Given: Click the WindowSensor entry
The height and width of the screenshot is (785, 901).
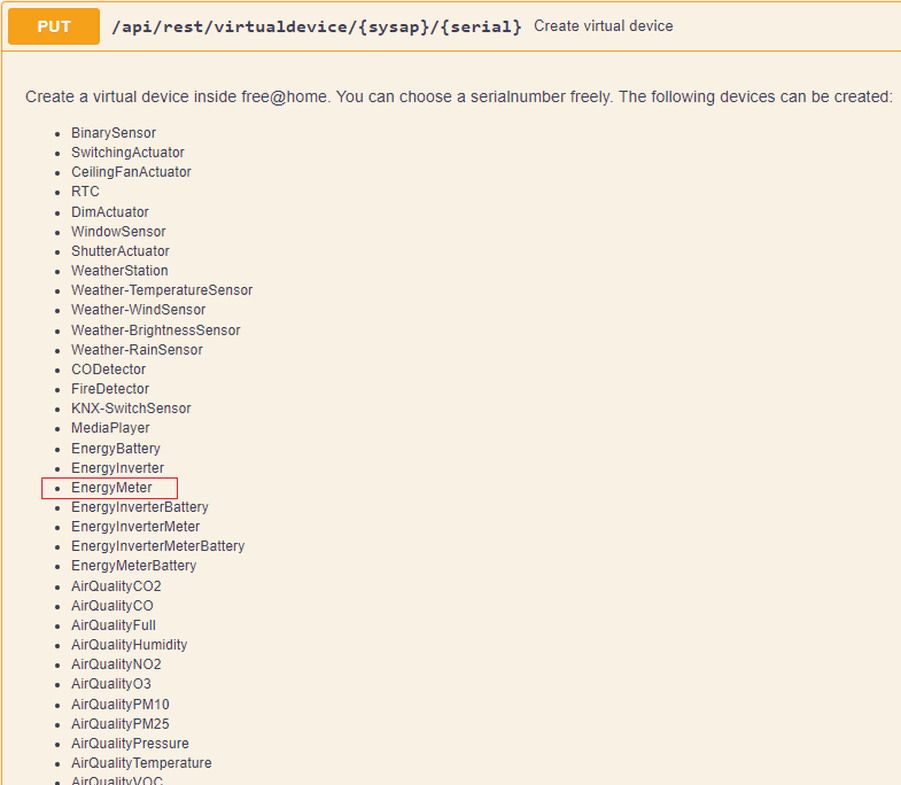Looking at the screenshot, I should click(x=118, y=232).
